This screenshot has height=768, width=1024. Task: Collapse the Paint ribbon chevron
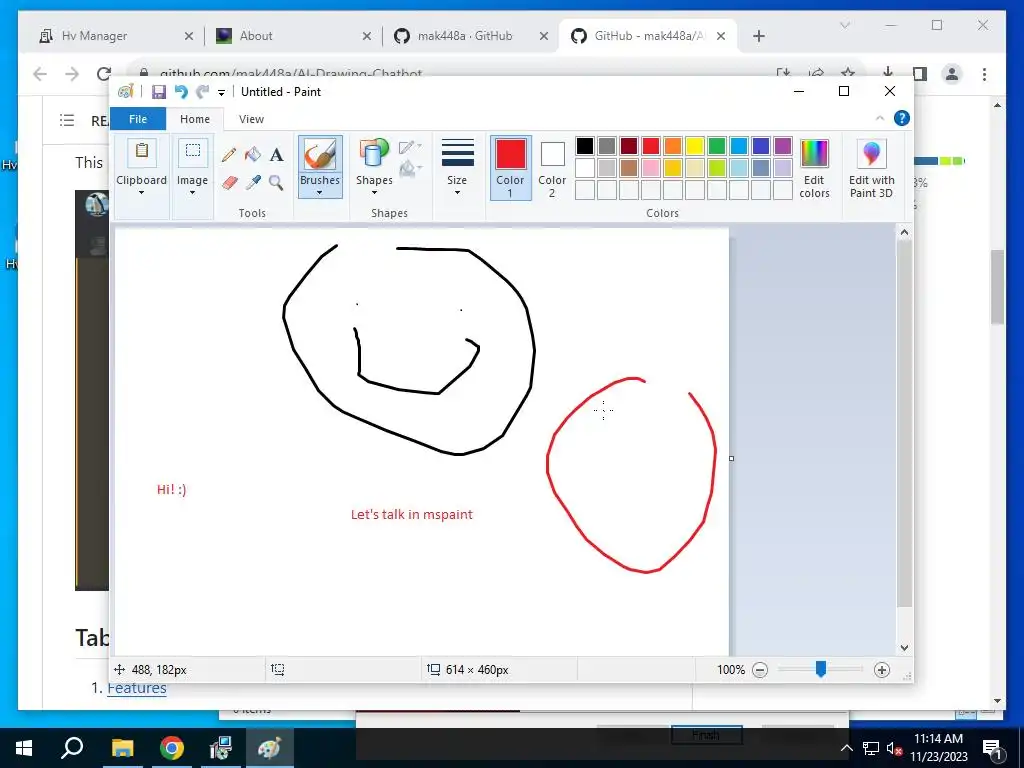pyautogui.click(x=880, y=118)
